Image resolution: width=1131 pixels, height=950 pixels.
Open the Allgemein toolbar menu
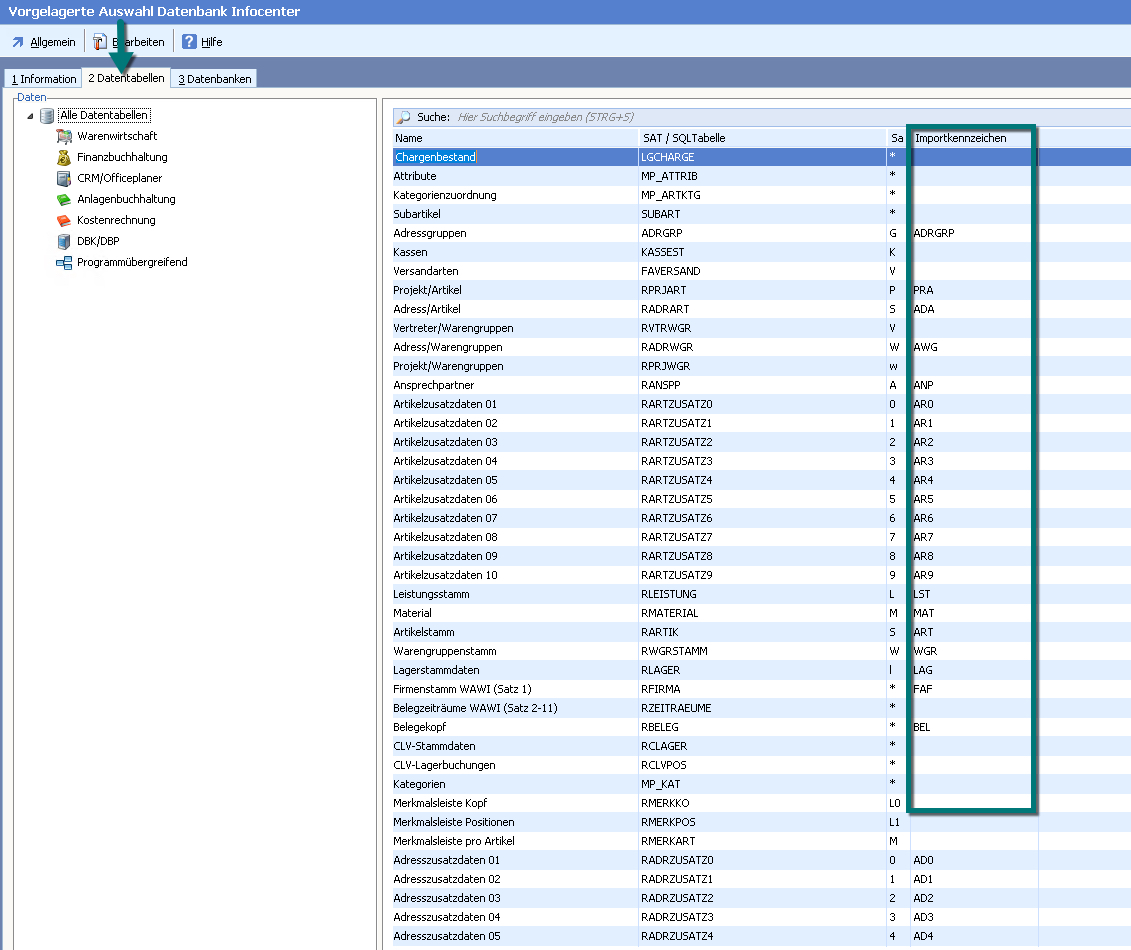coord(43,42)
